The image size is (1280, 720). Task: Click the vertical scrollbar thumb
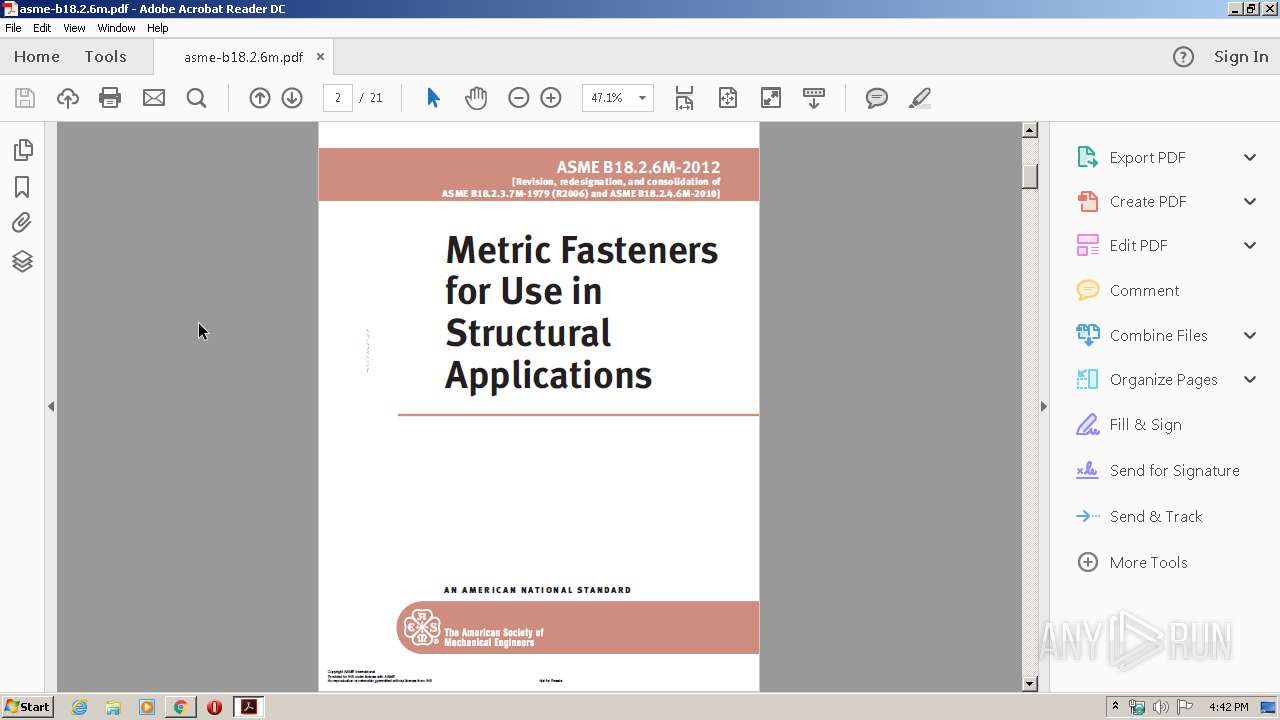1030,176
